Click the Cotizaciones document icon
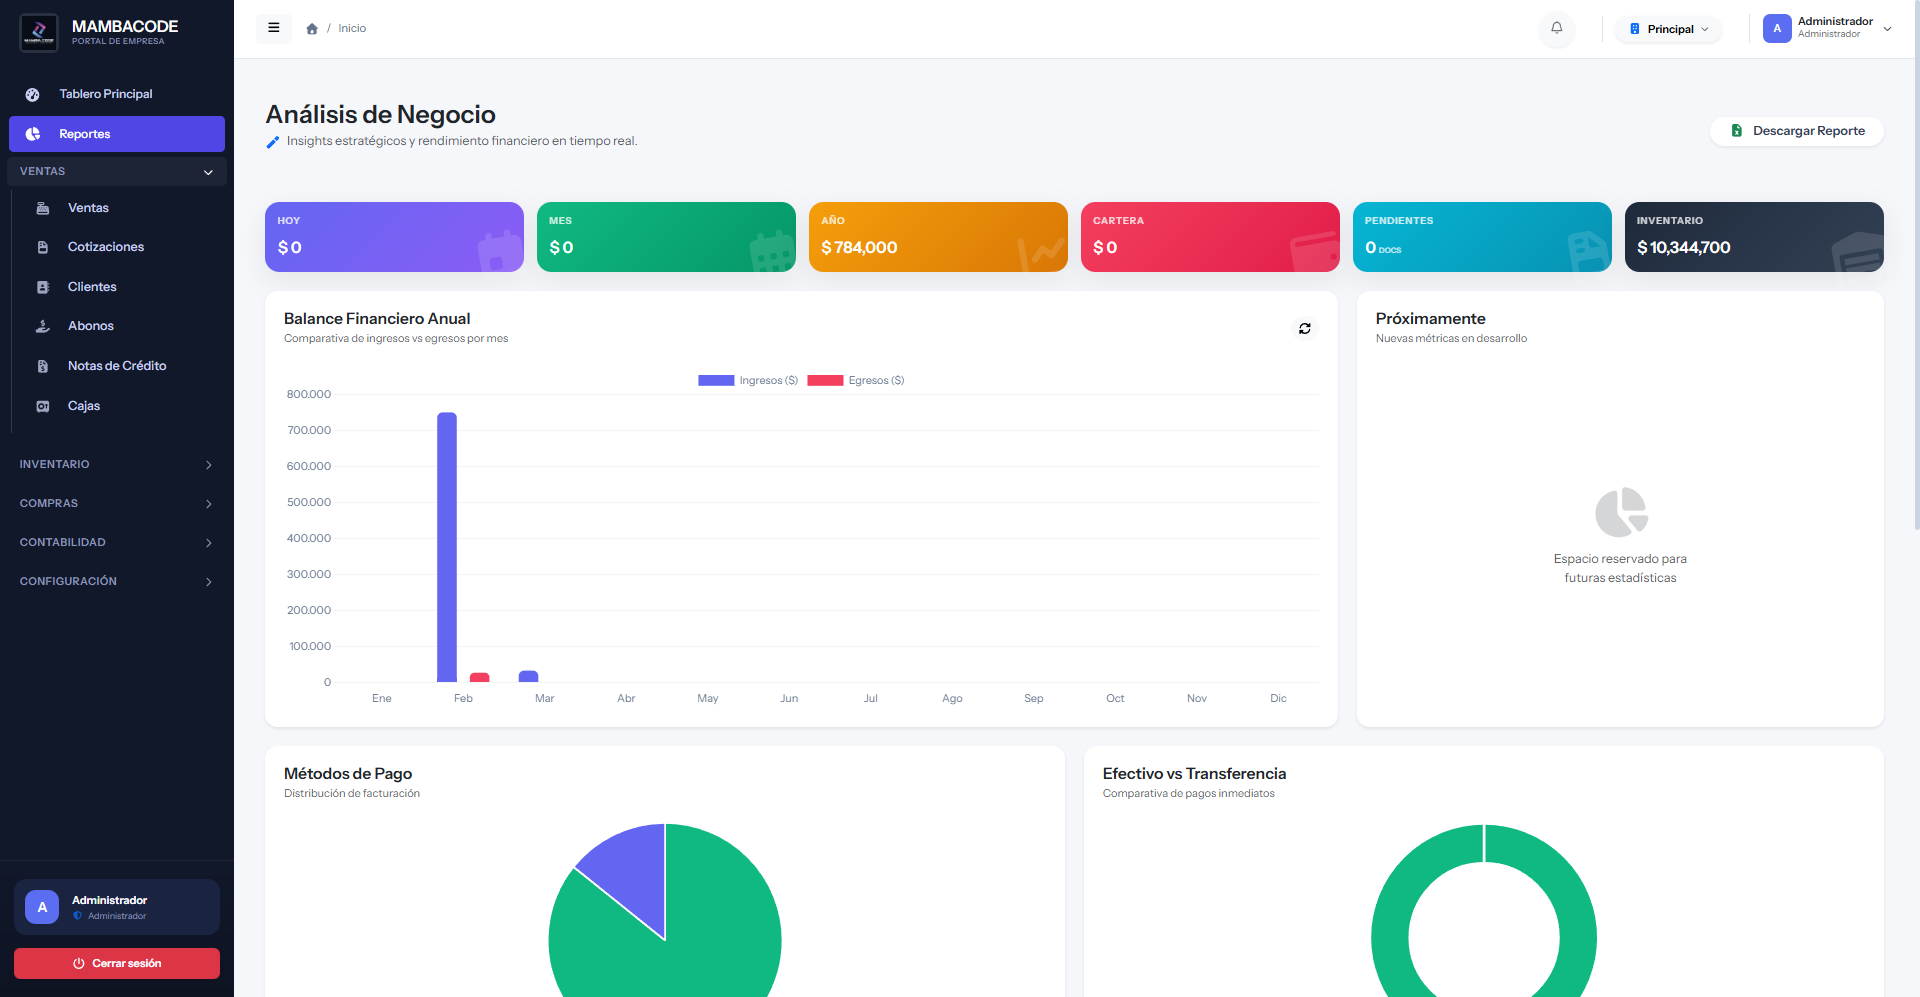This screenshot has width=1920, height=997. coord(43,247)
